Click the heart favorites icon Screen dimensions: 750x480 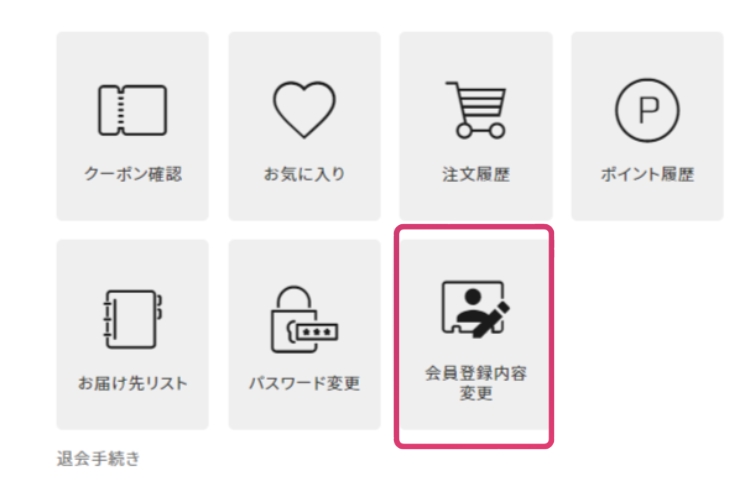coord(304,109)
